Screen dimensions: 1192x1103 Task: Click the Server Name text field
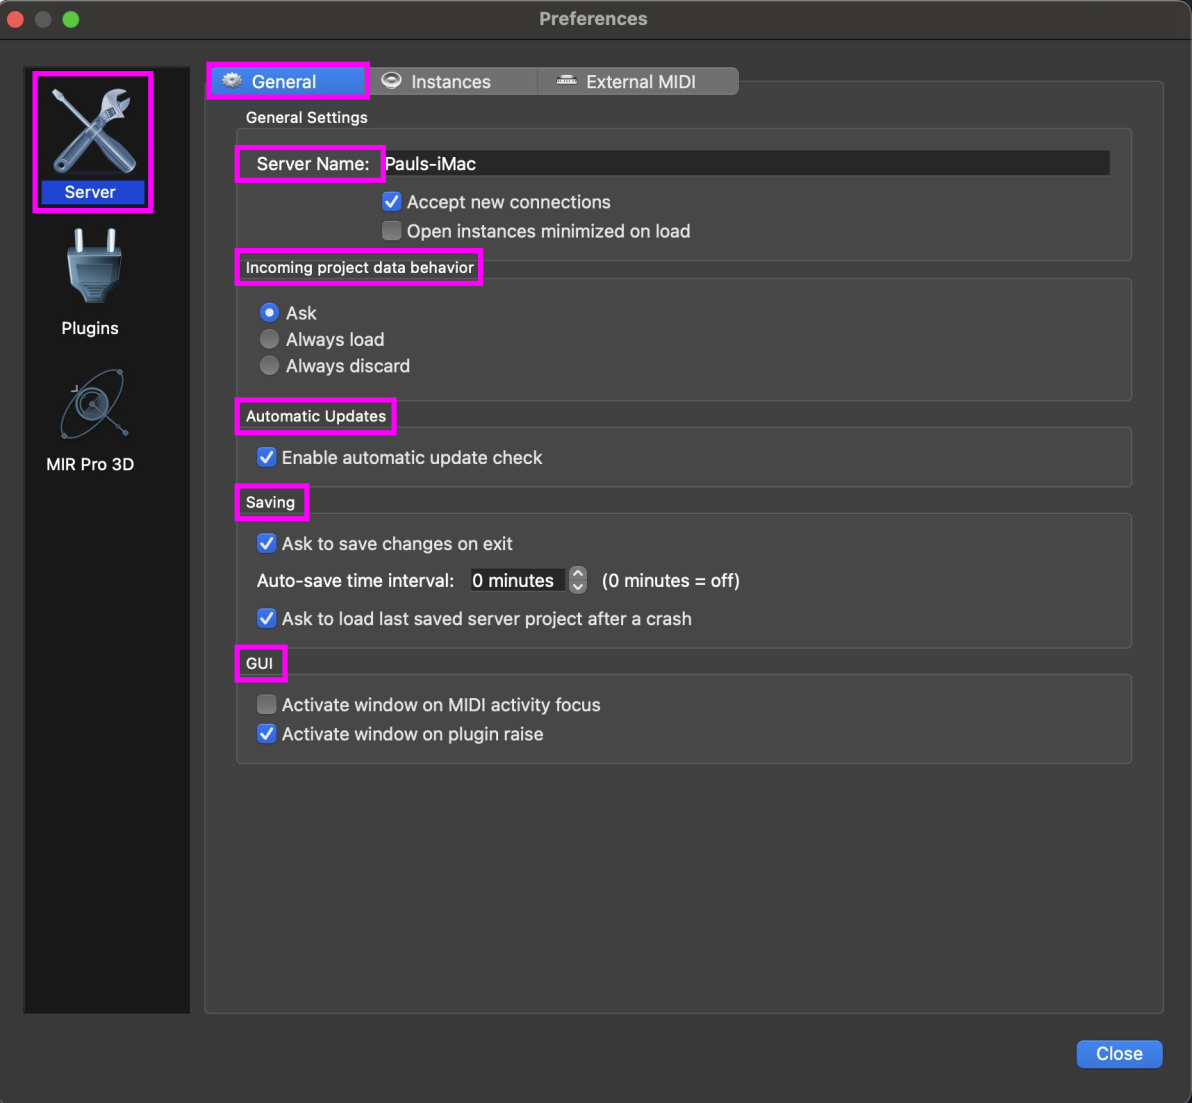coord(745,164)
